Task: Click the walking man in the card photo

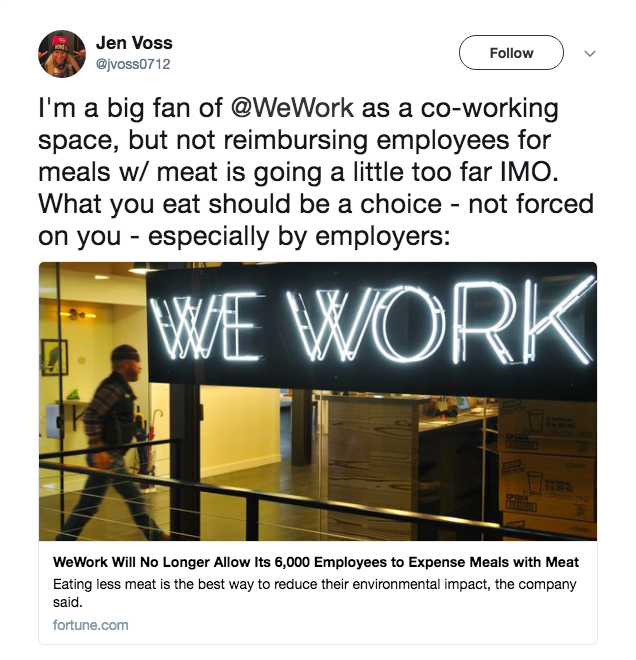Action: tap(113, 440)
